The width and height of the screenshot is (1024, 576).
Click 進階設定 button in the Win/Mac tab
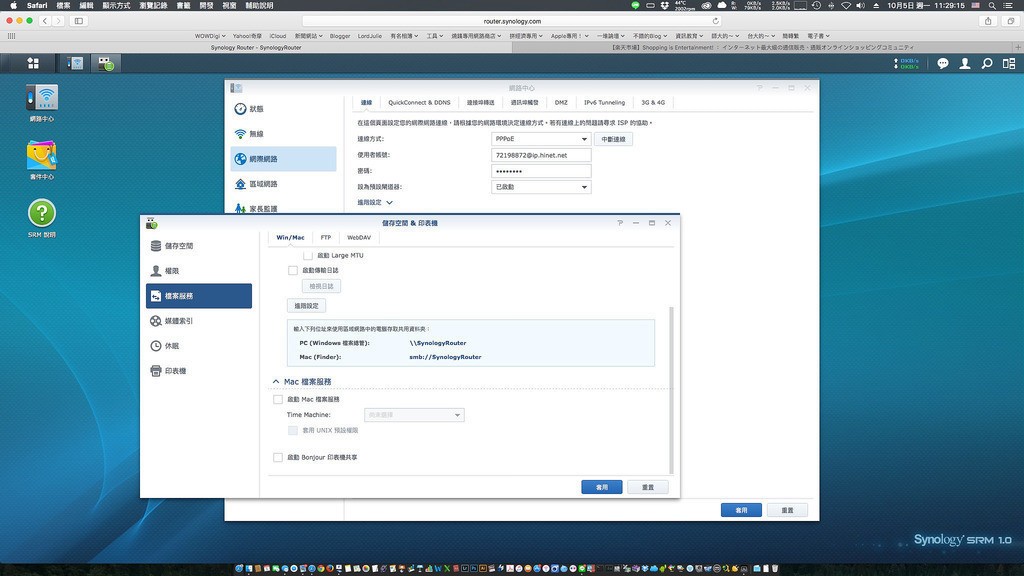(x=306, y=306)
